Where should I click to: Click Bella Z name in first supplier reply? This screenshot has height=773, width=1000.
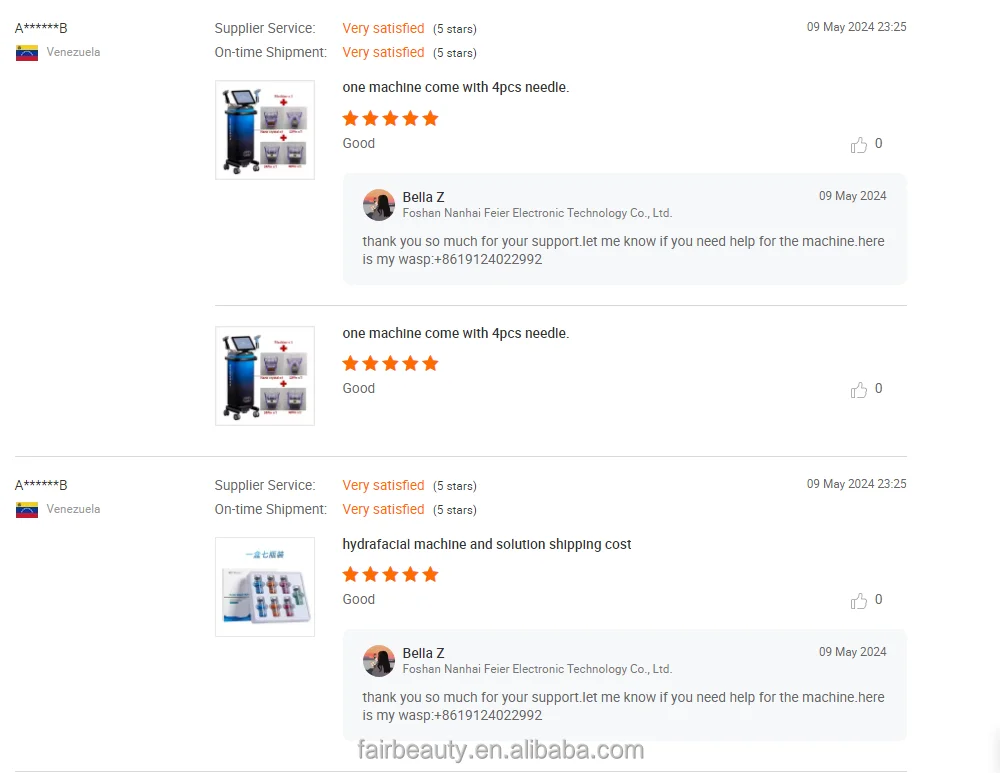click(423, 197)
